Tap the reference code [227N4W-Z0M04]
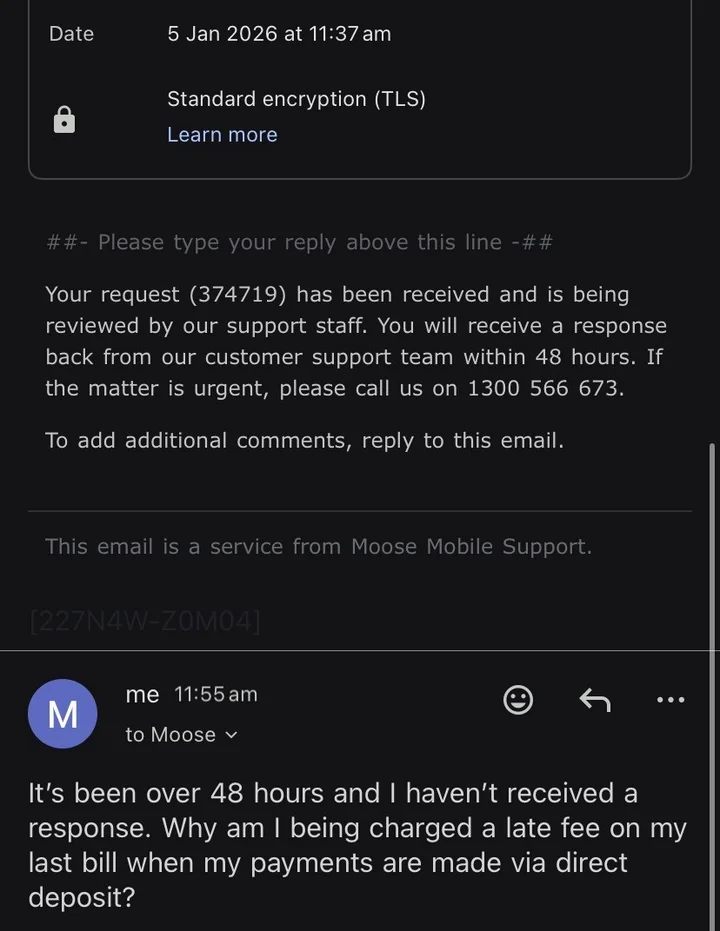 click(146, 622)
